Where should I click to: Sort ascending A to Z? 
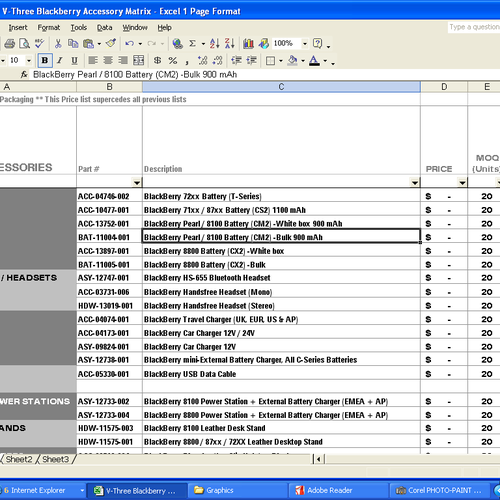click(x=214, y=44)
